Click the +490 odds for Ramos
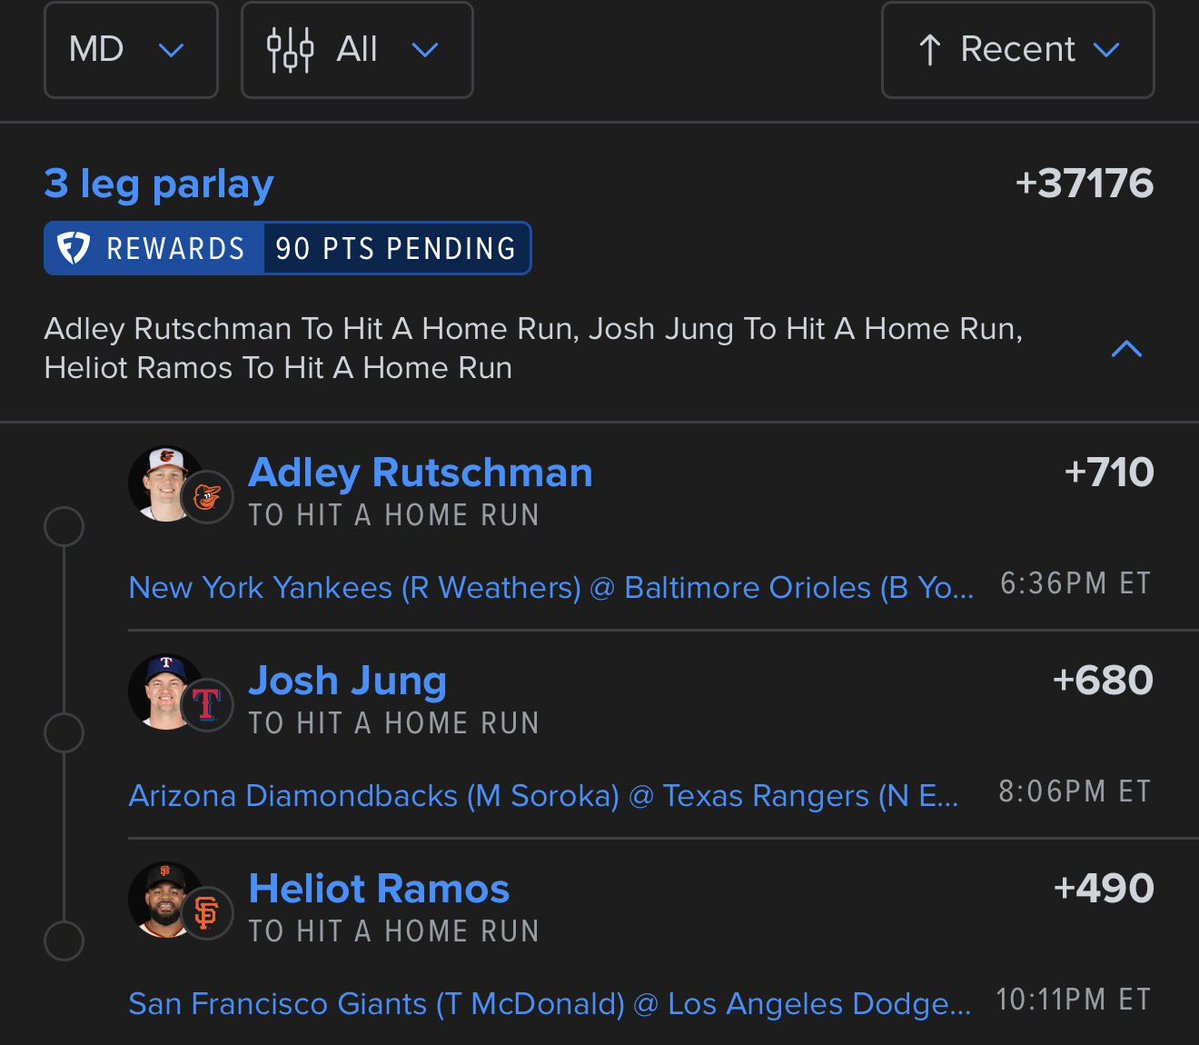The image size is (1199, 1045). click(1103, 888)
